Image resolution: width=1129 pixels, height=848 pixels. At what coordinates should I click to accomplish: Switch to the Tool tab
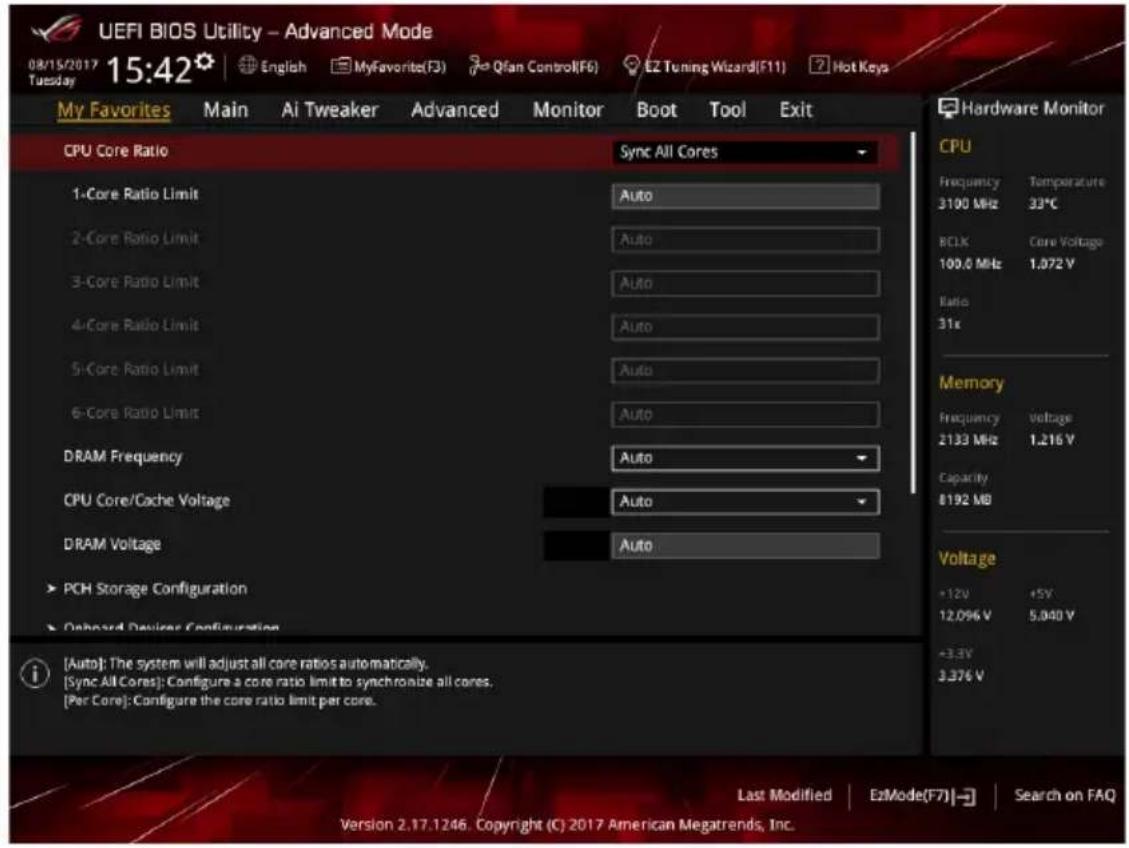727,110
